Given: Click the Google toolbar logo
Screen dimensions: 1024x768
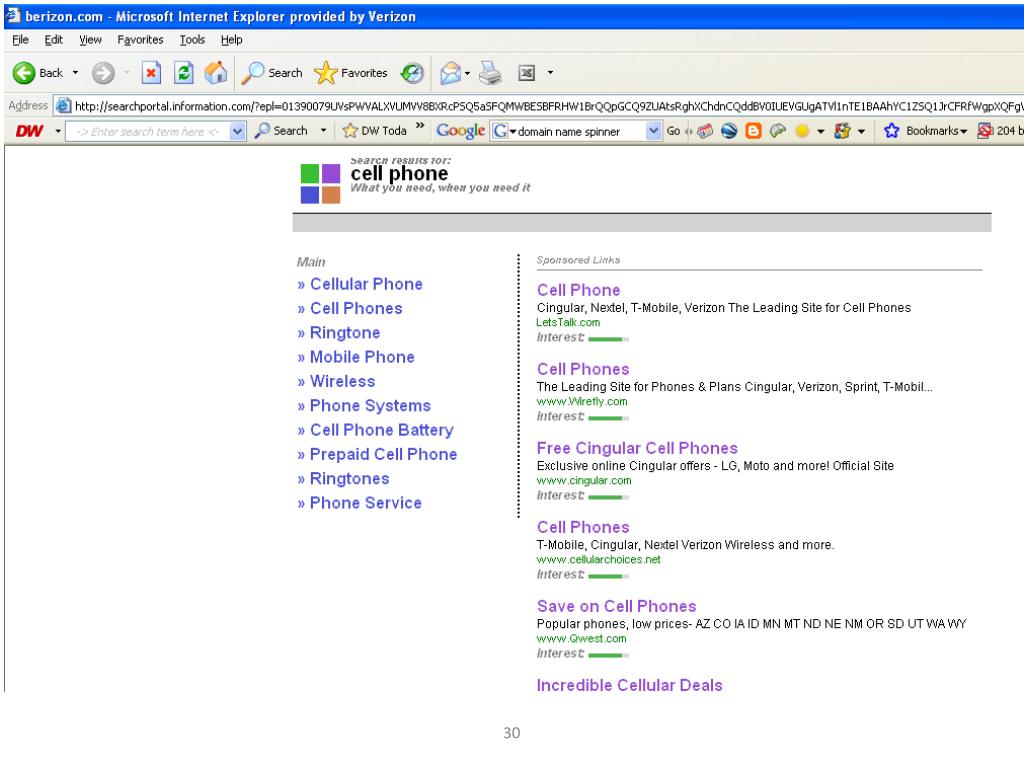Looking at the screenshot, I should [460, 131].
